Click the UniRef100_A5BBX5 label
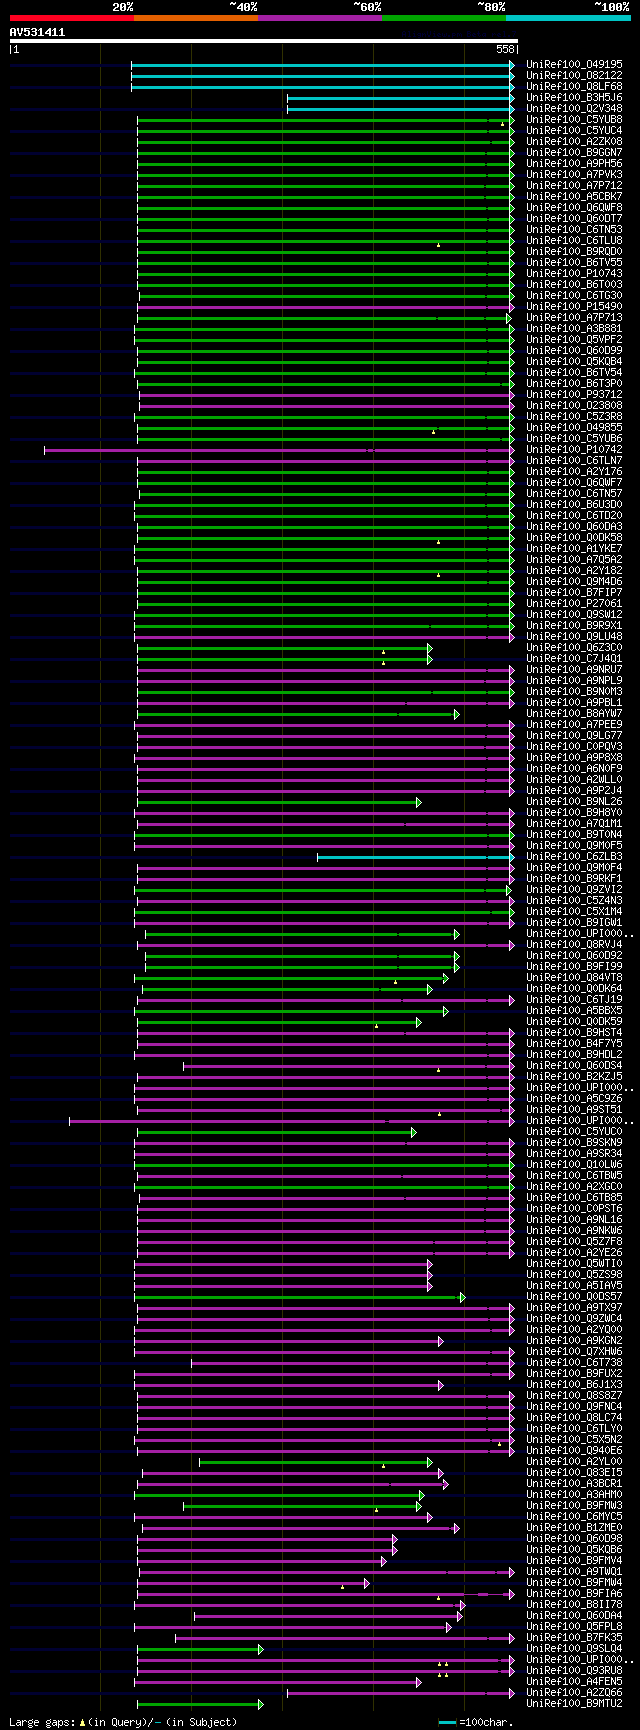 pos(574,1010)
